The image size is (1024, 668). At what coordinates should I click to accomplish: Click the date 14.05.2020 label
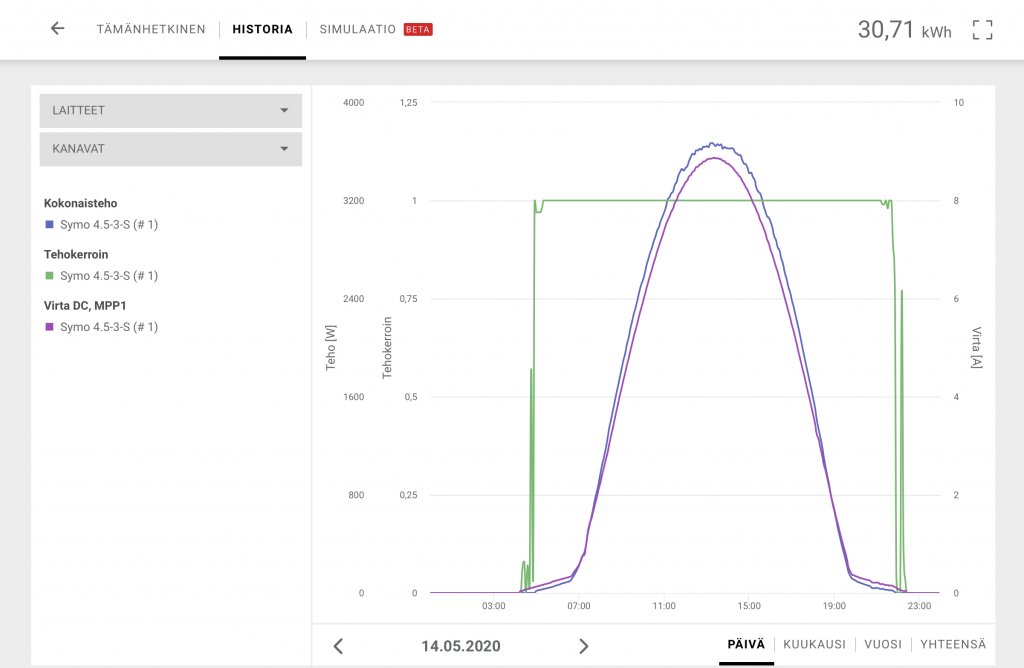(461, 646)
